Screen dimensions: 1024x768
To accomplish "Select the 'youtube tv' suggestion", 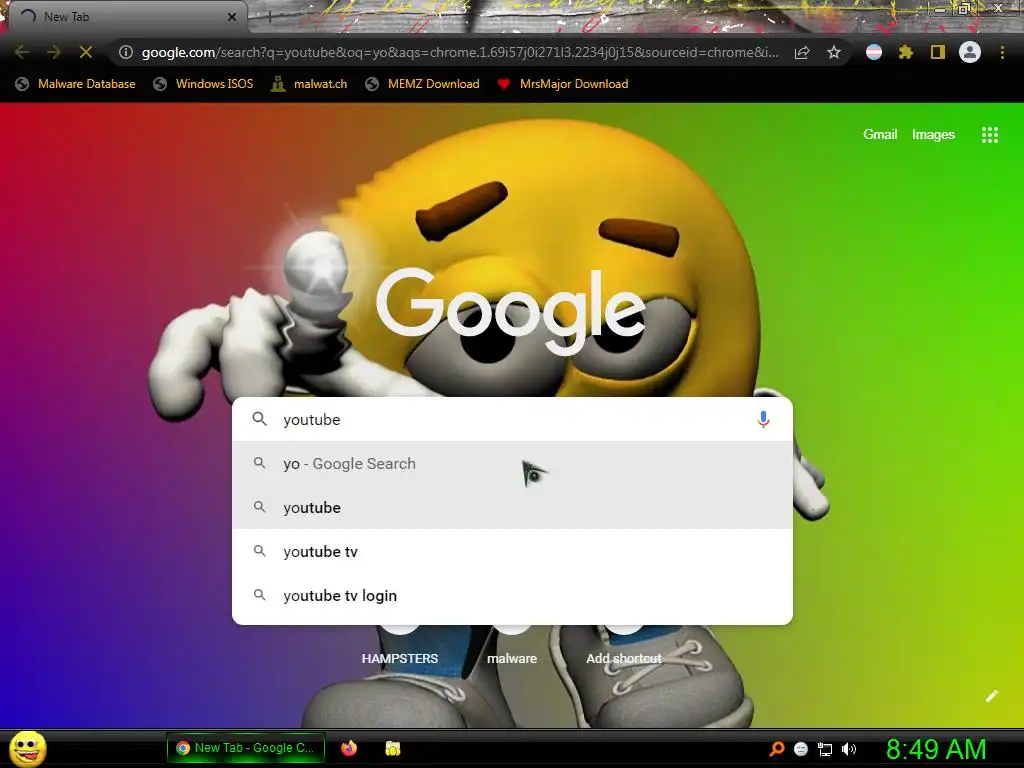I will (512, 552).
